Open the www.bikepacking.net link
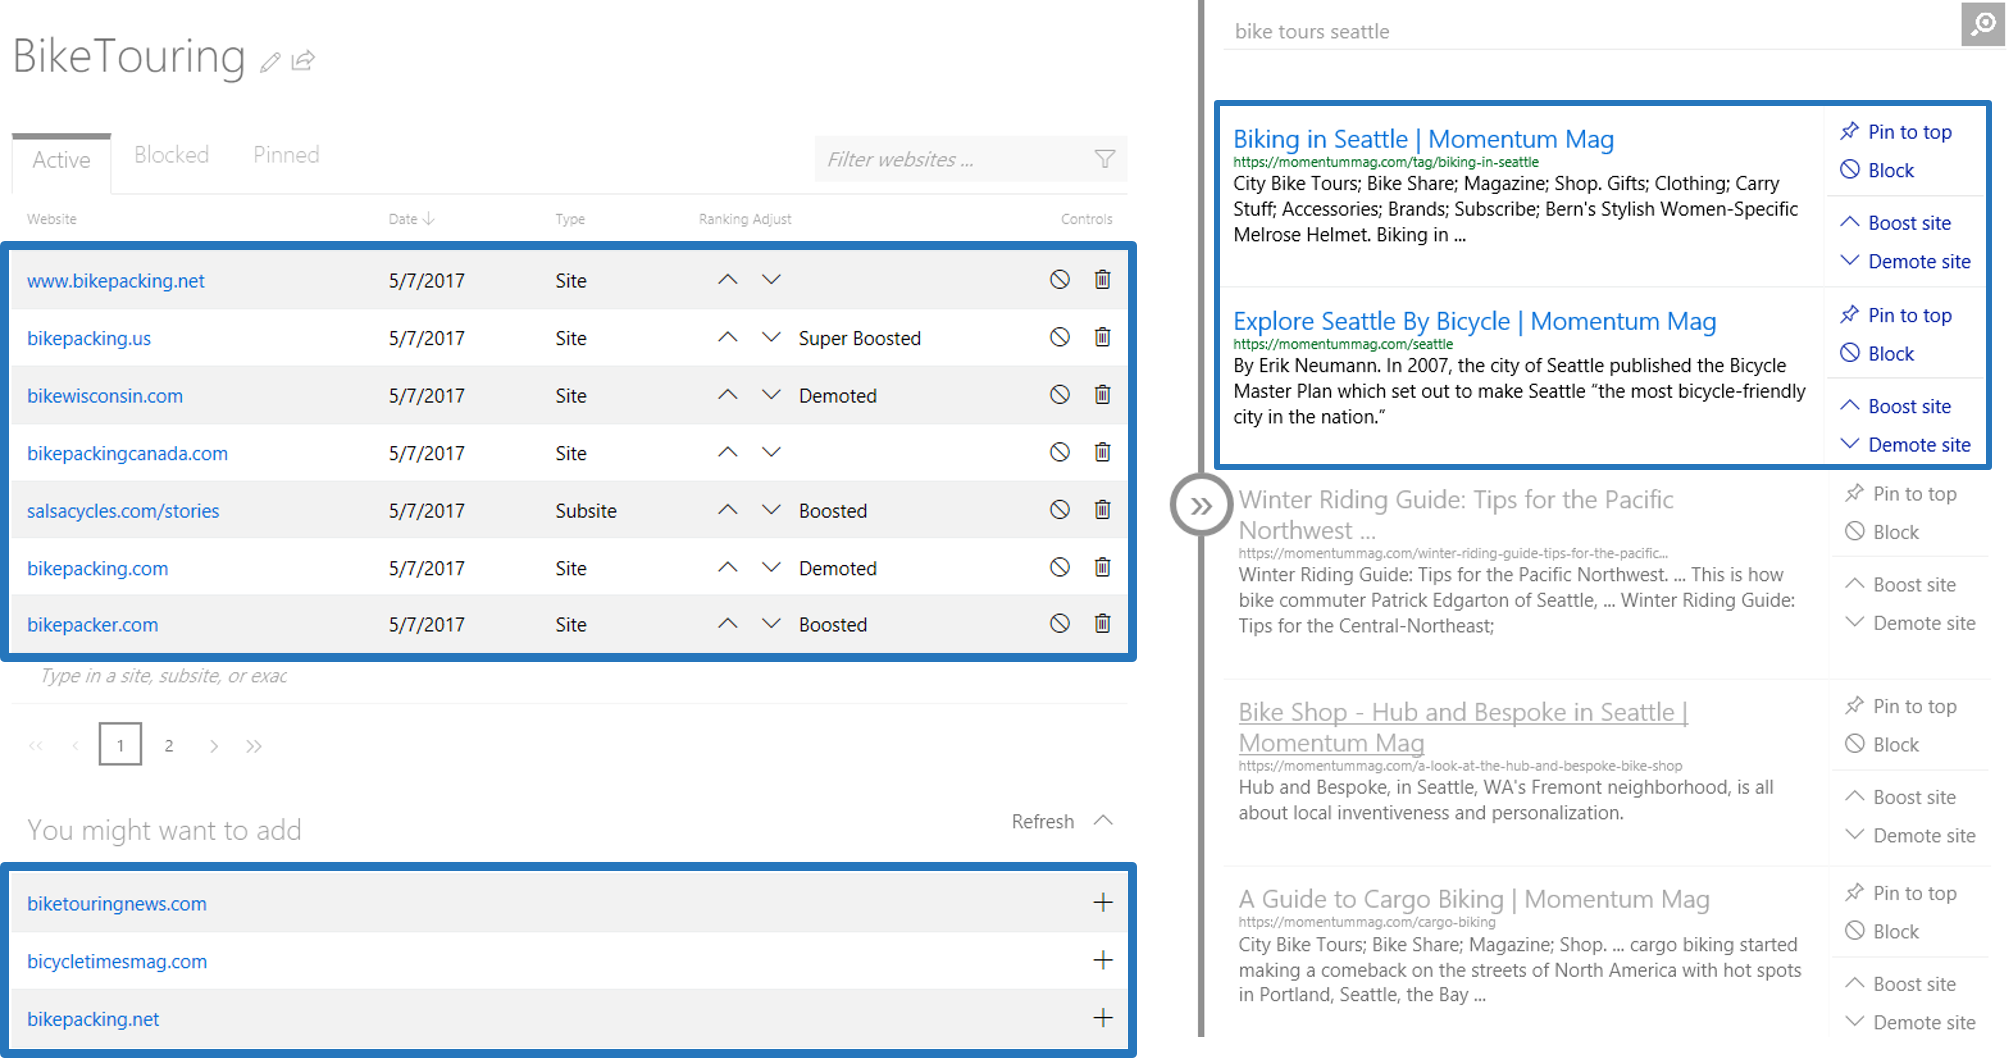 (115, 281)
